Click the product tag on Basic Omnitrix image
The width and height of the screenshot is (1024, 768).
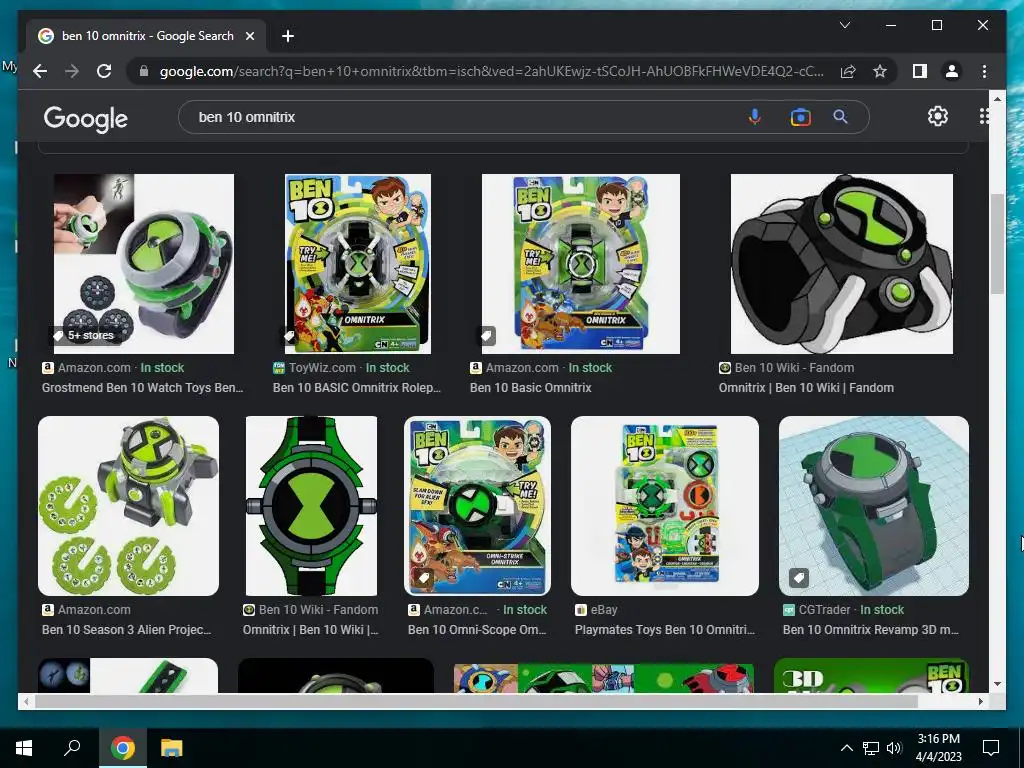pyautogui.click(x=487, y=335)
